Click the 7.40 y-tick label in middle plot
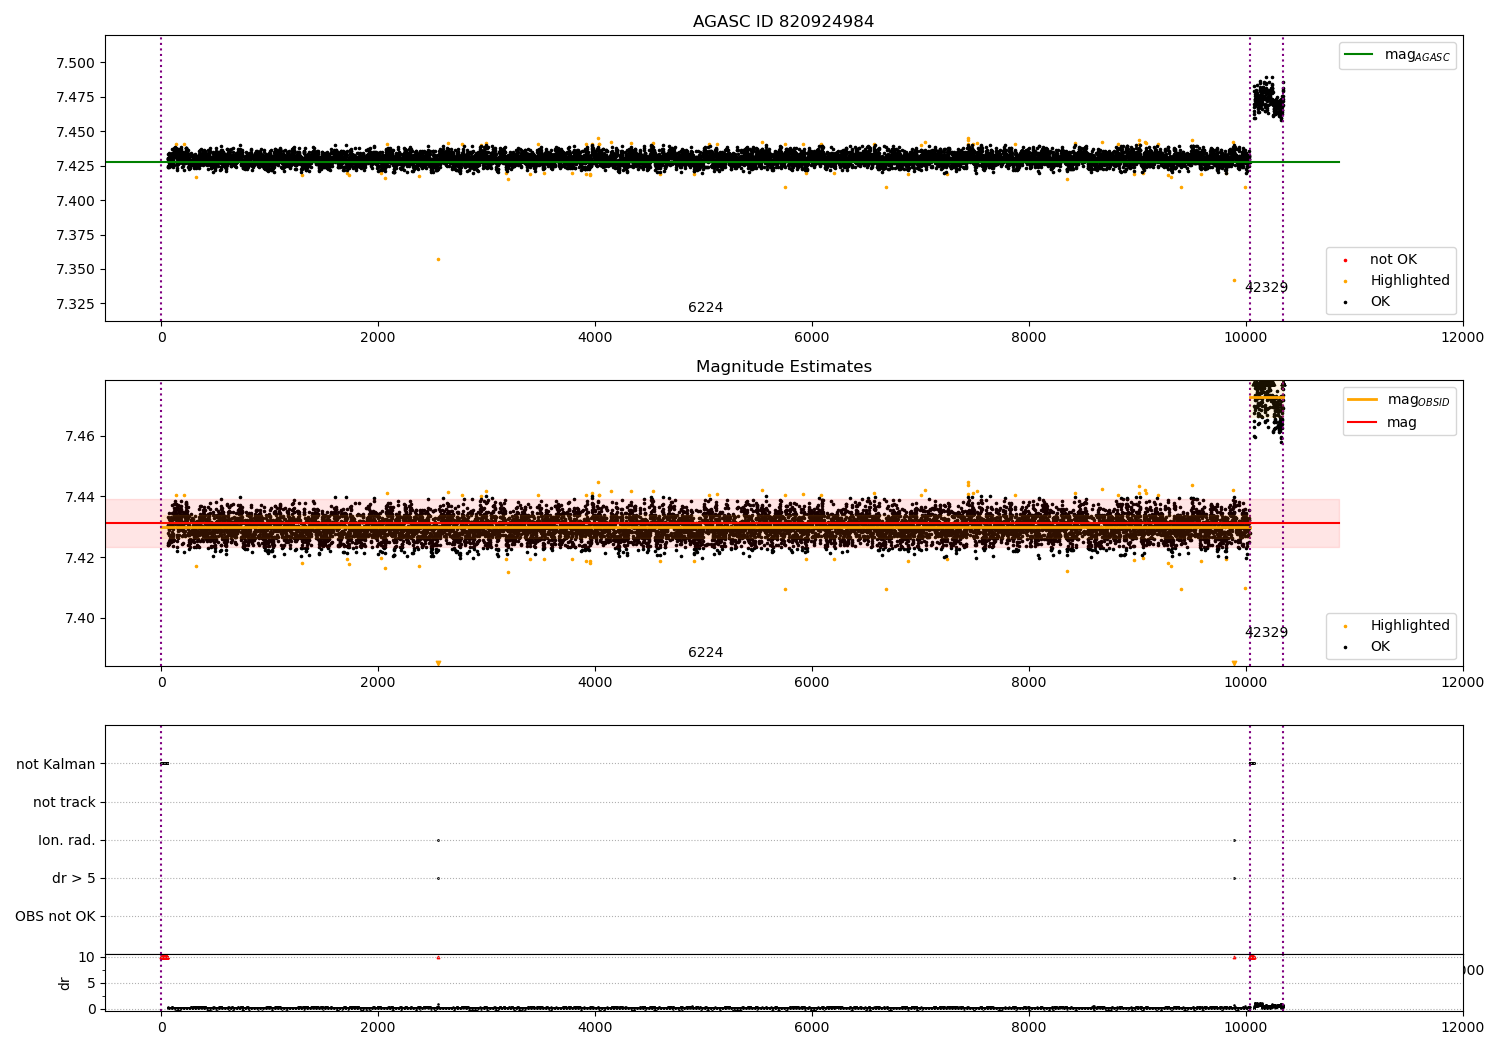The width and height of the screenshot is (1500, 1050). [x=80, y=618]
